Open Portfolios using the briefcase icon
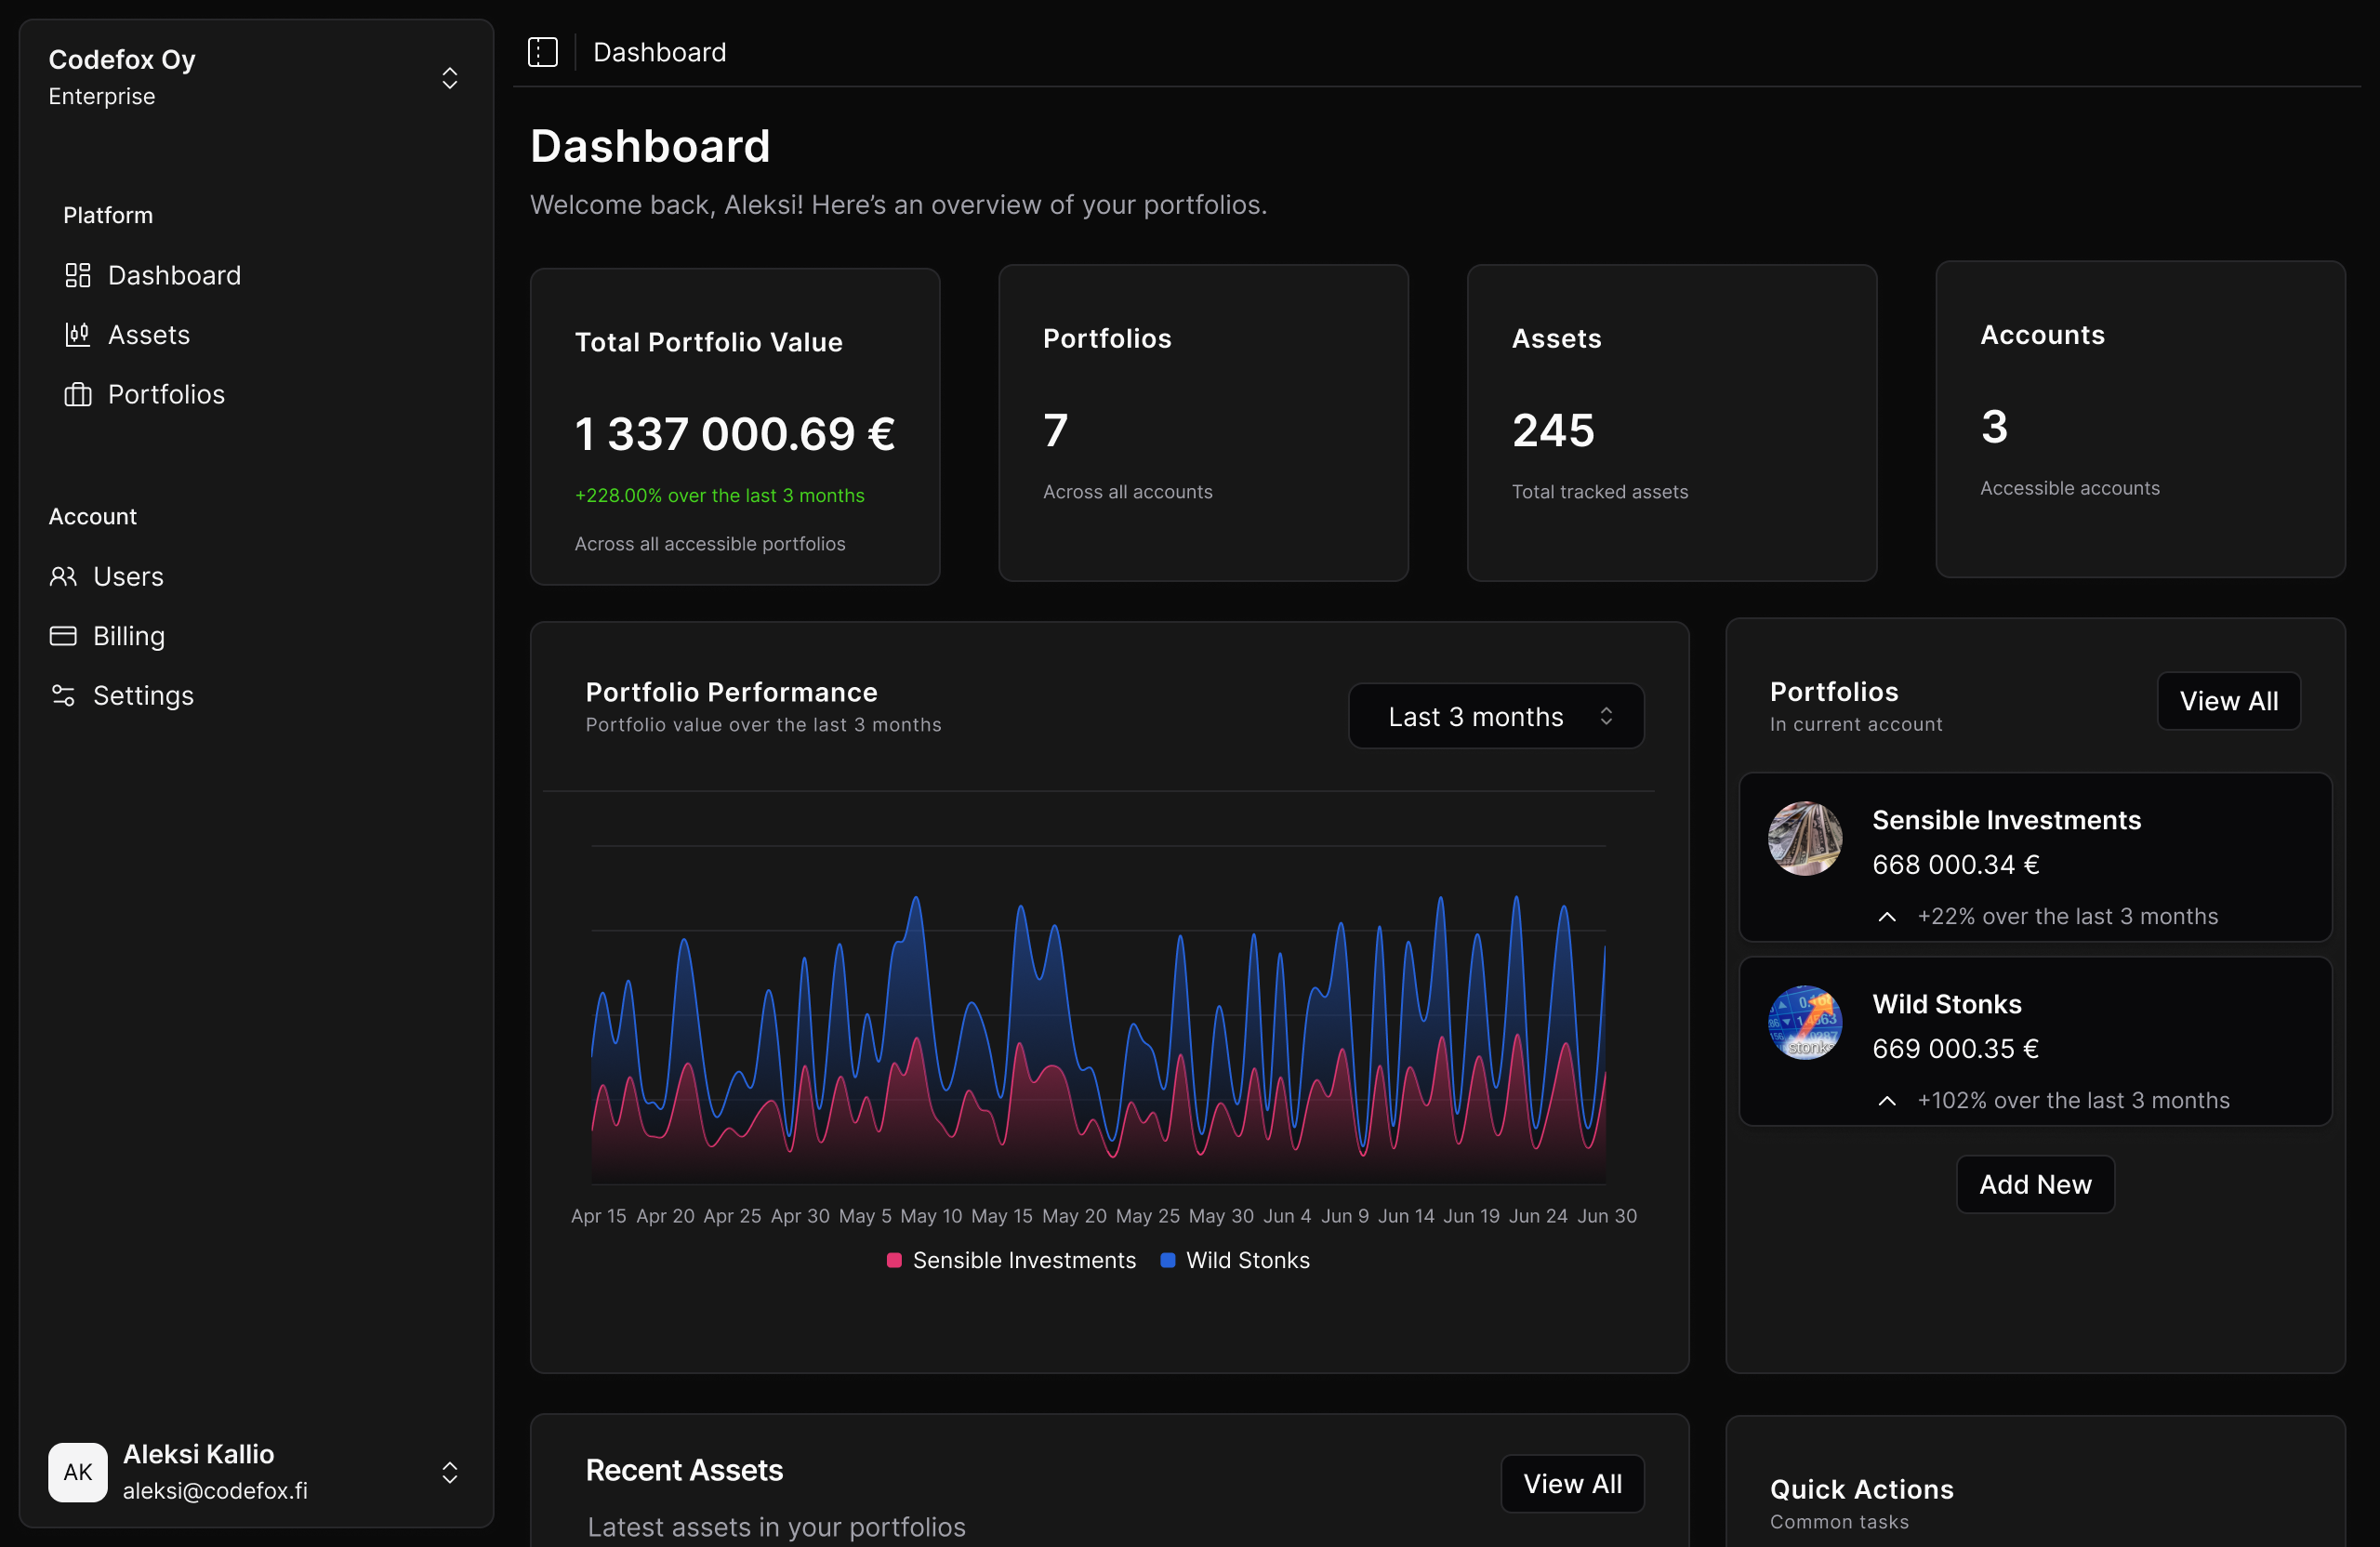Screen dimensions: 2380x1547 pos(77,394)
